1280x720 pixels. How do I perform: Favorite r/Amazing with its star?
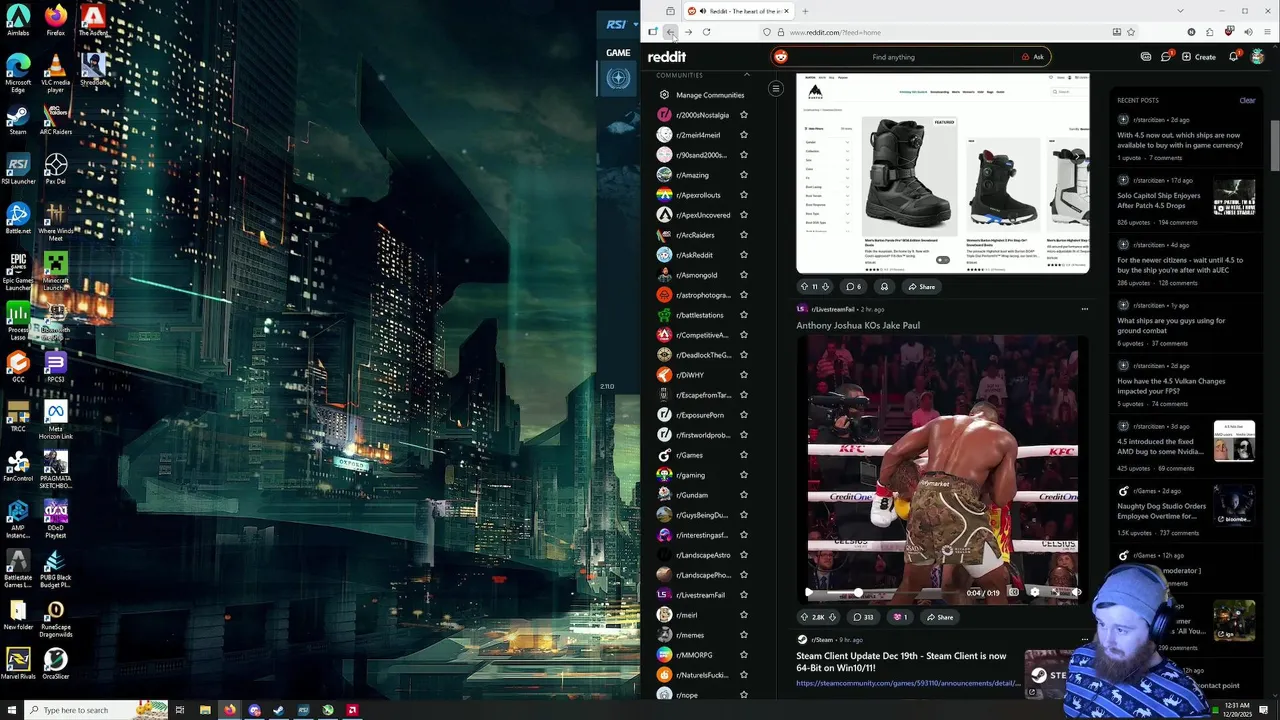coord(744,175)
